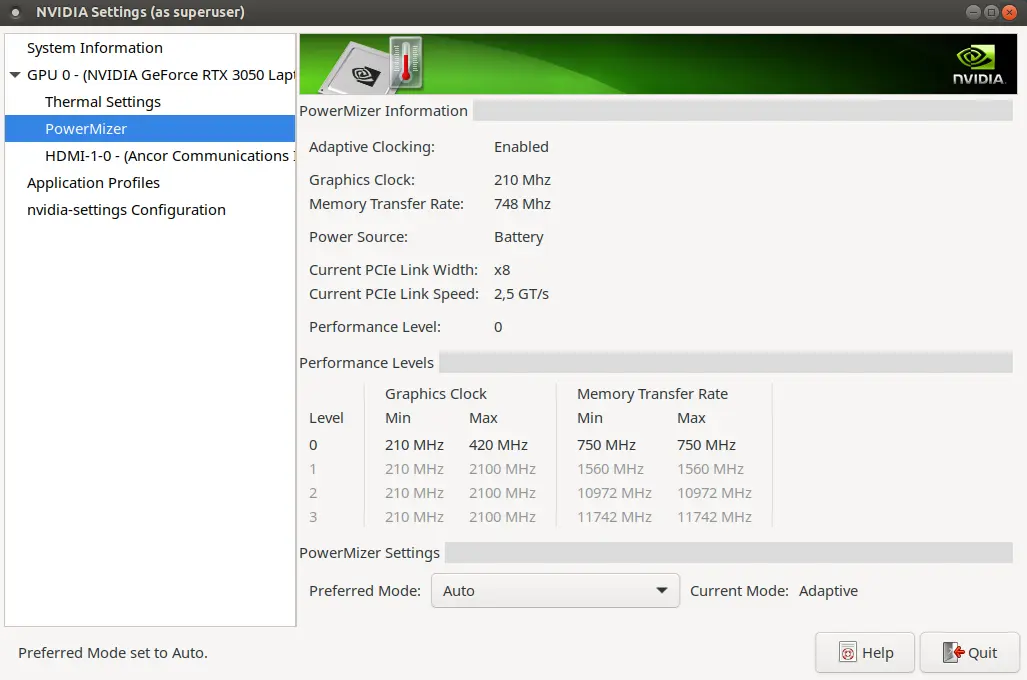Click the Help button
The height and width of the screenshot is (680, 1027).
pos(865,652)
